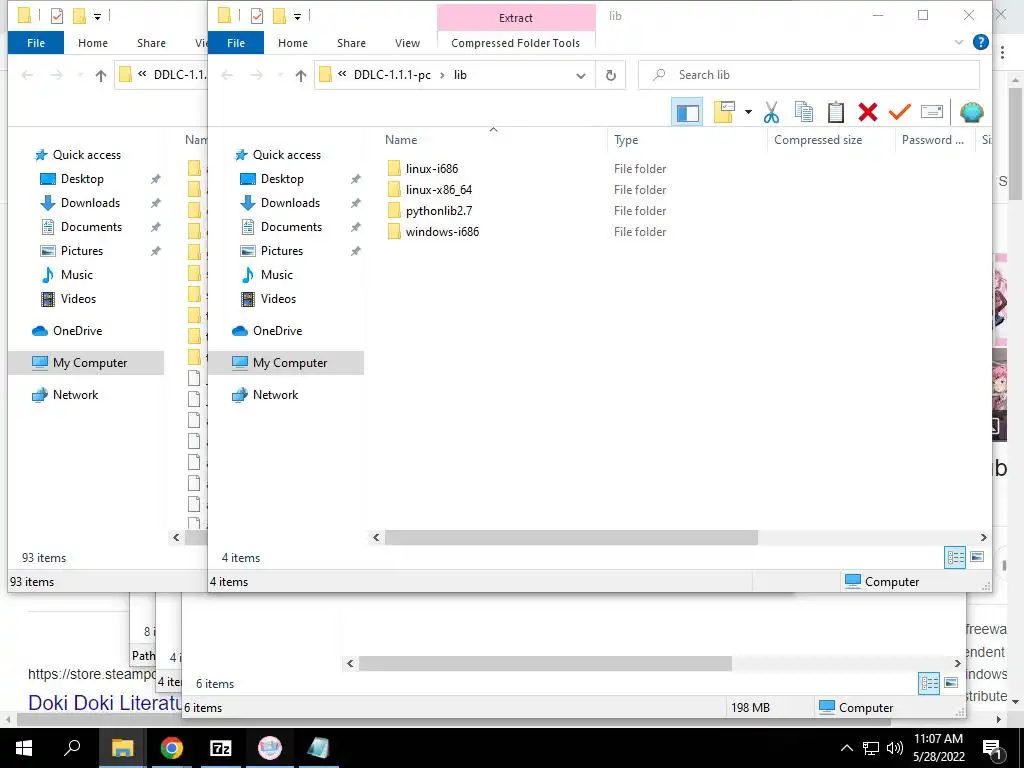Expand the dropdown arrow beside Folder Options icon
Screen dimensions: 1024x768
click(x=748, y=112)
